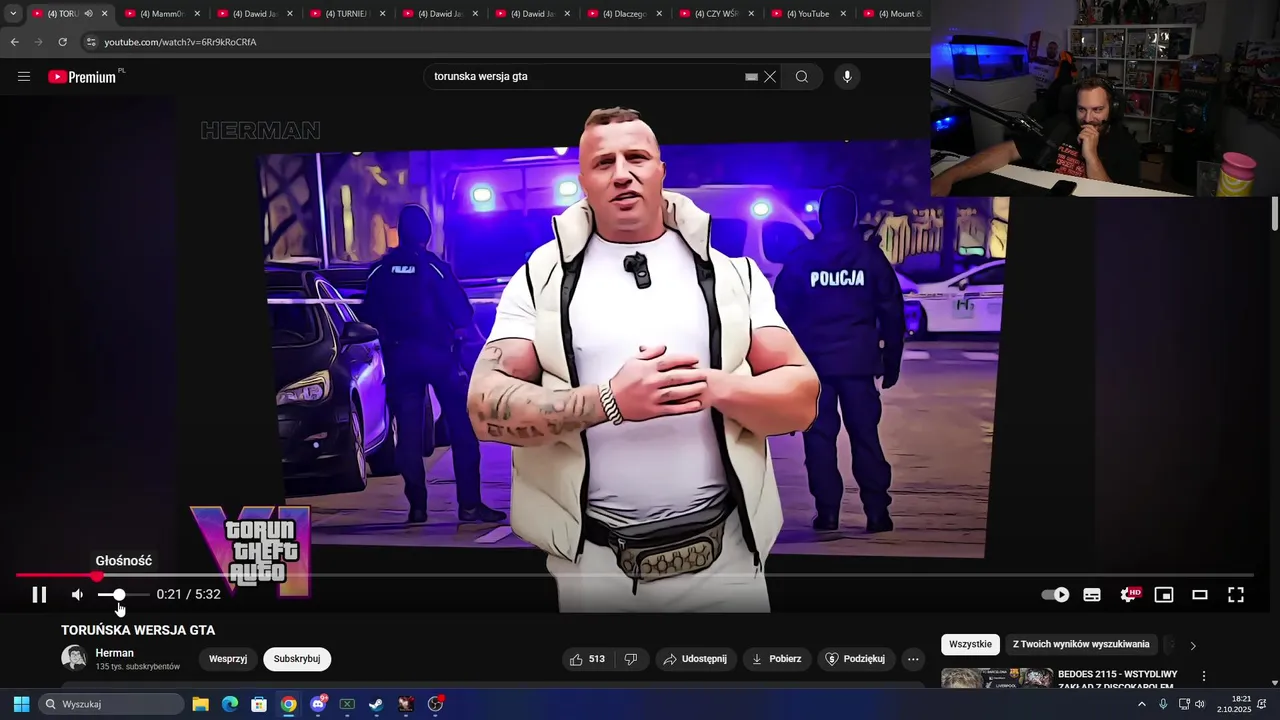The width and height of the screenshot is (1280, 720).
Task: Open the clock showing 18:21
Action: (1234, 704)
